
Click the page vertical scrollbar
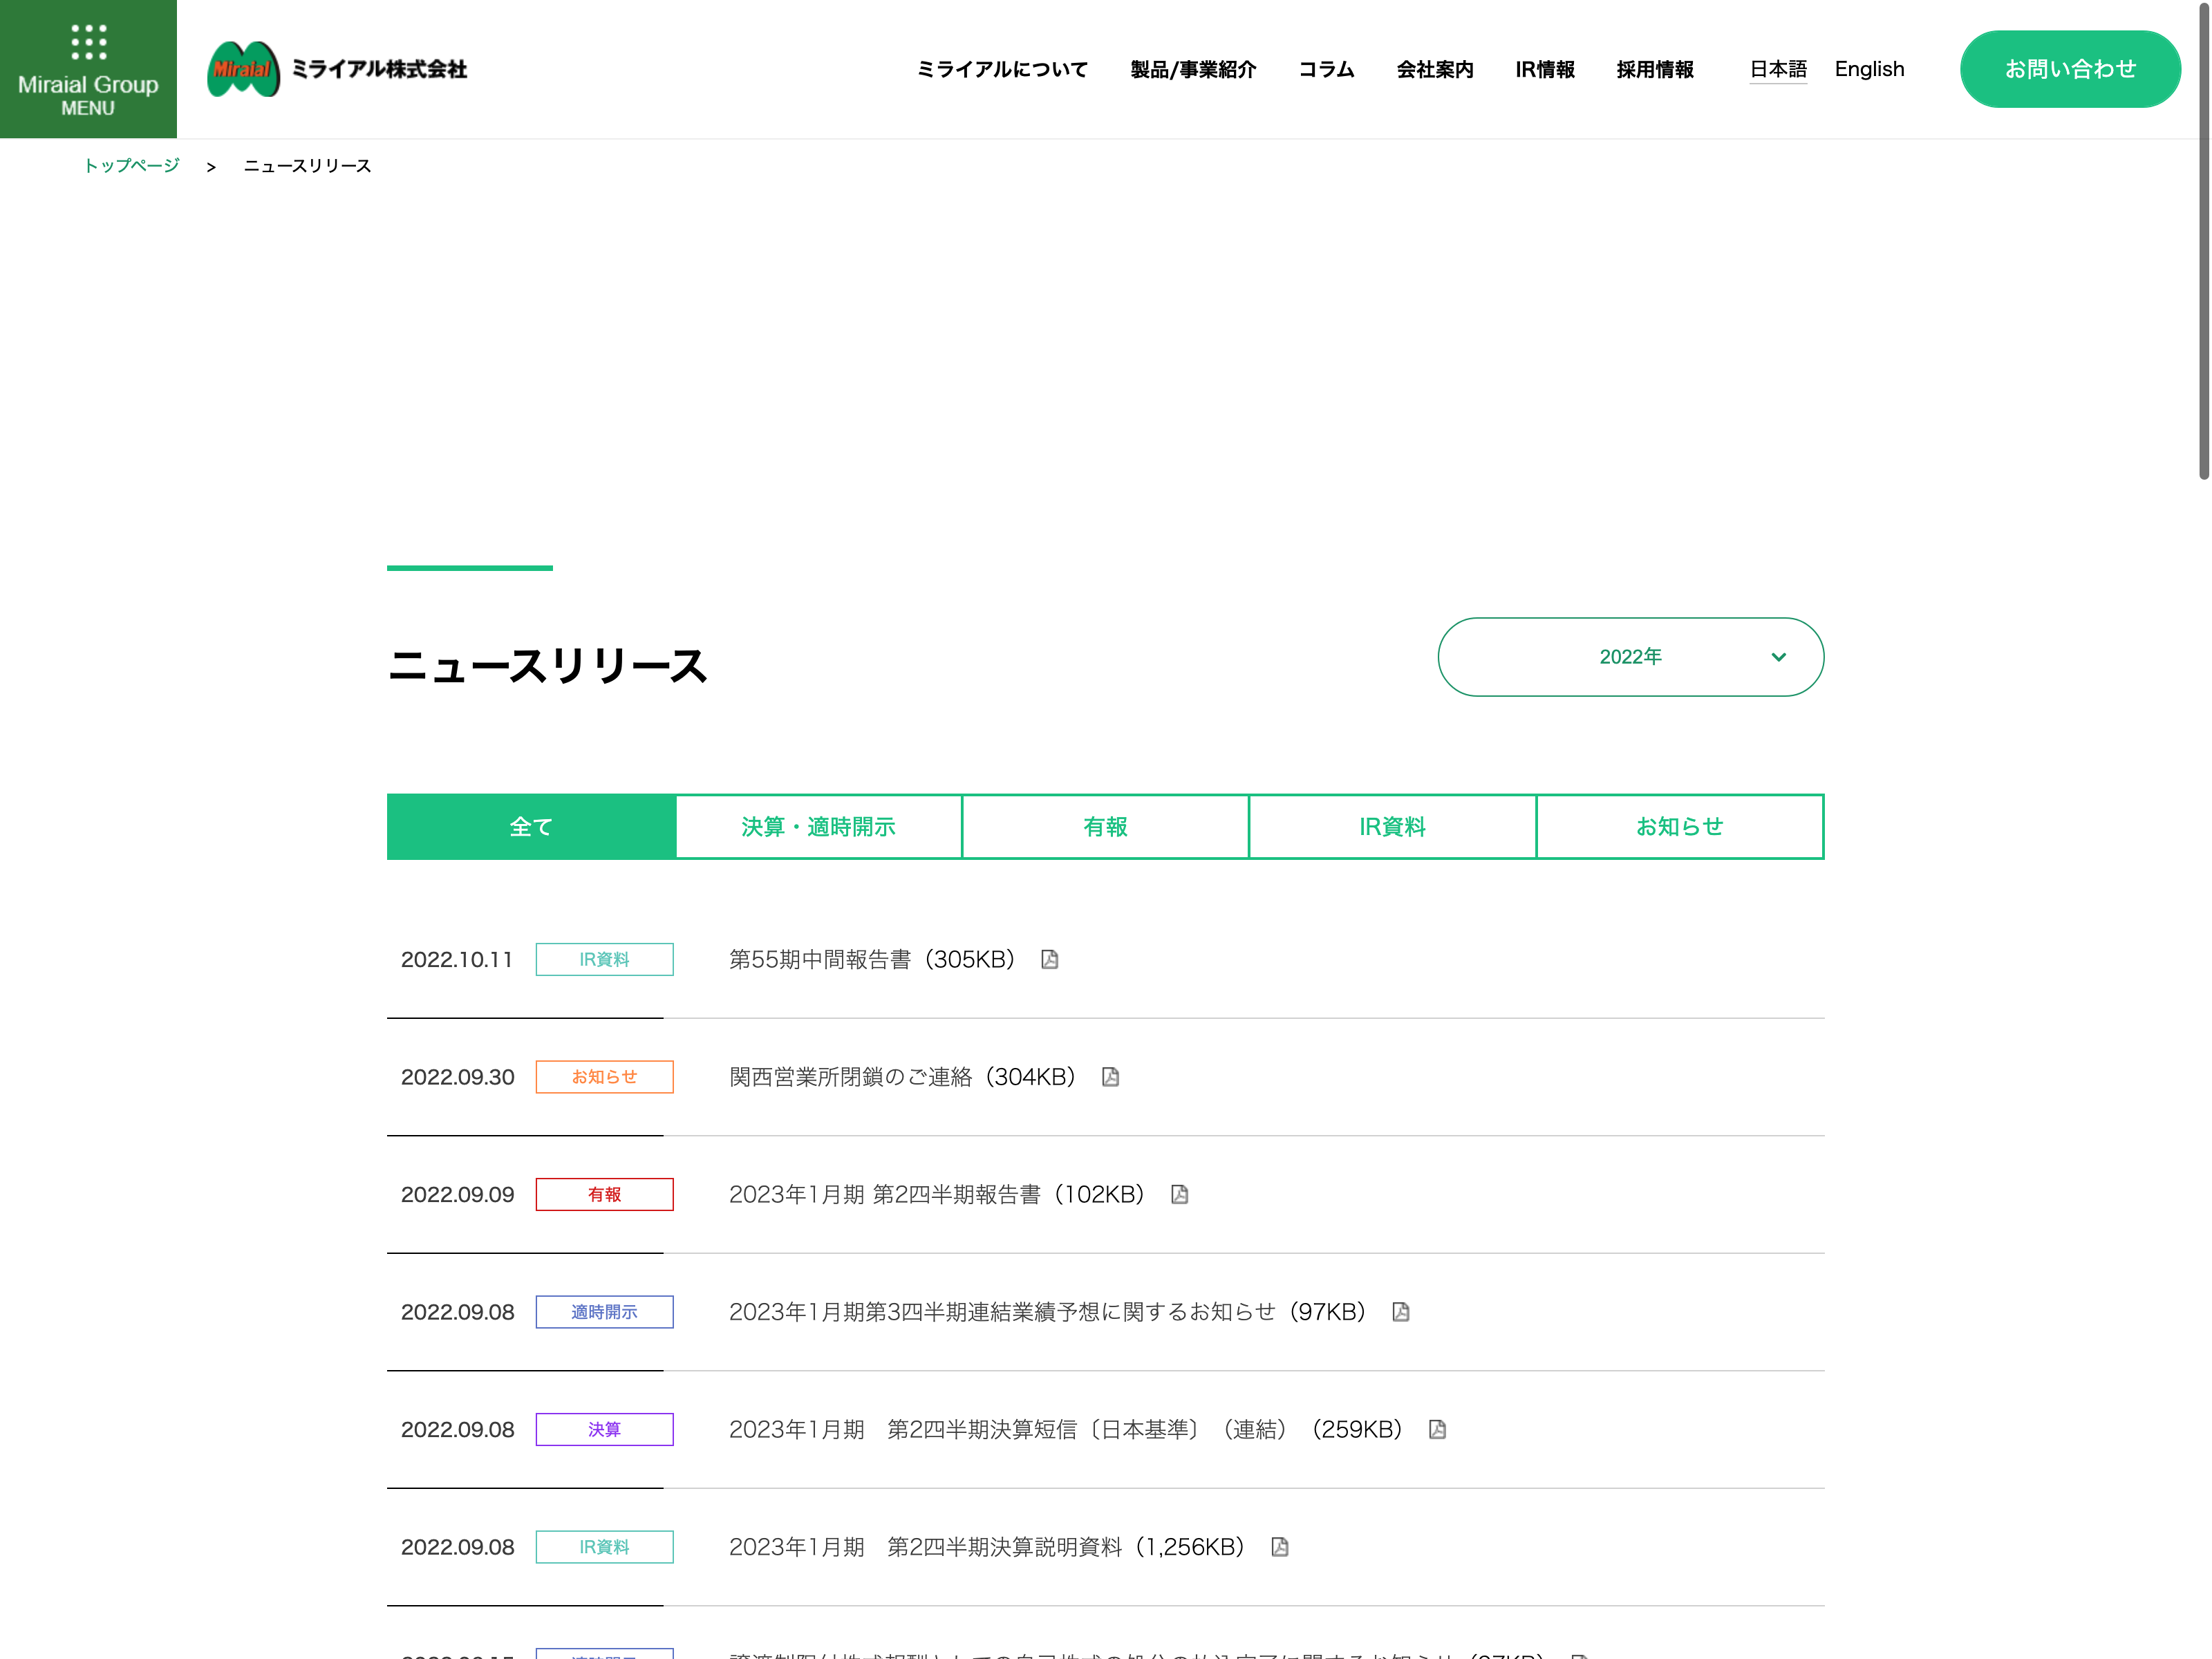(x=2203, y=240)
